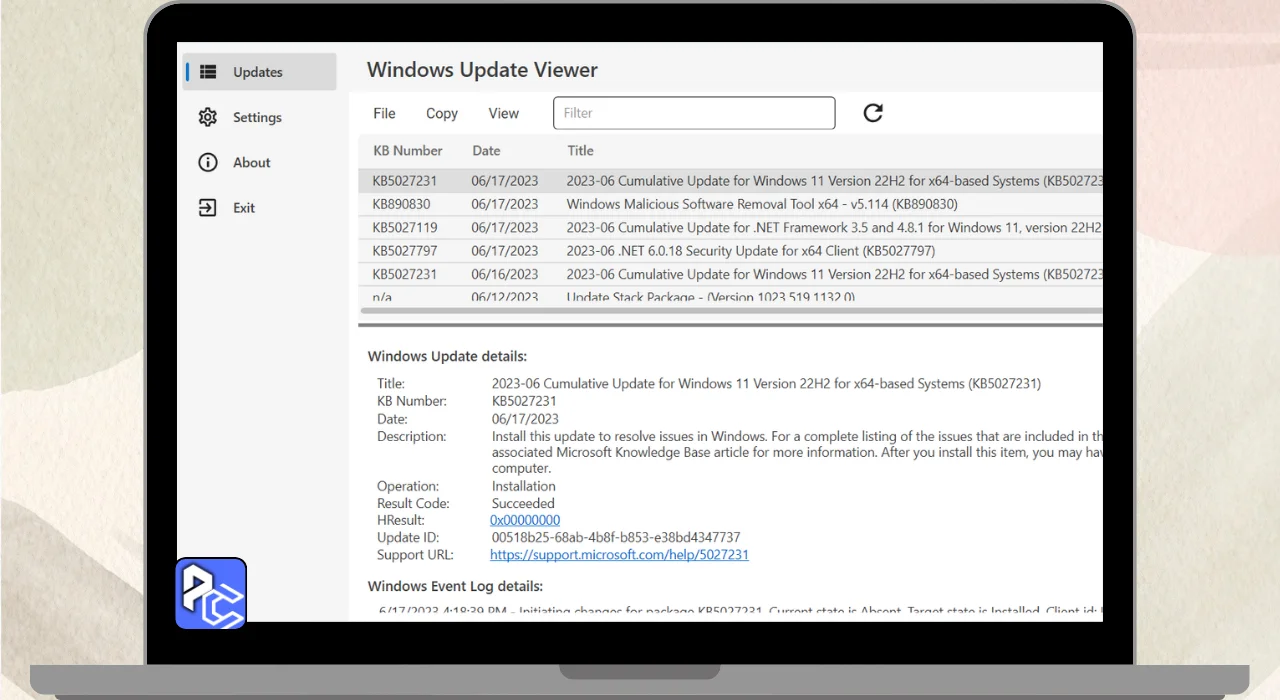This screenshot has width=1280, height=700.
Task: Click the KB5027231 value in details pane
Action: (524, 401)
